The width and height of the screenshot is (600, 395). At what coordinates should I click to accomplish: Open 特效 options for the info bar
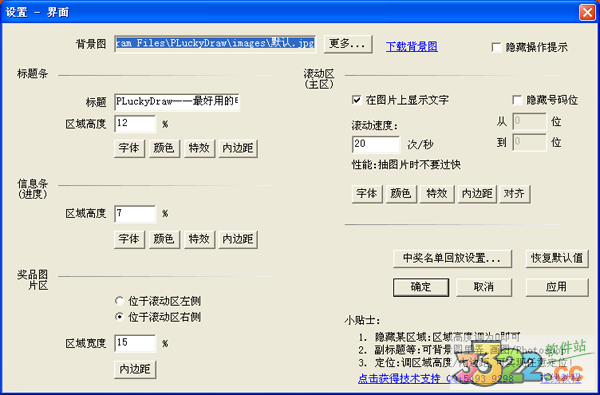[199, 239]
